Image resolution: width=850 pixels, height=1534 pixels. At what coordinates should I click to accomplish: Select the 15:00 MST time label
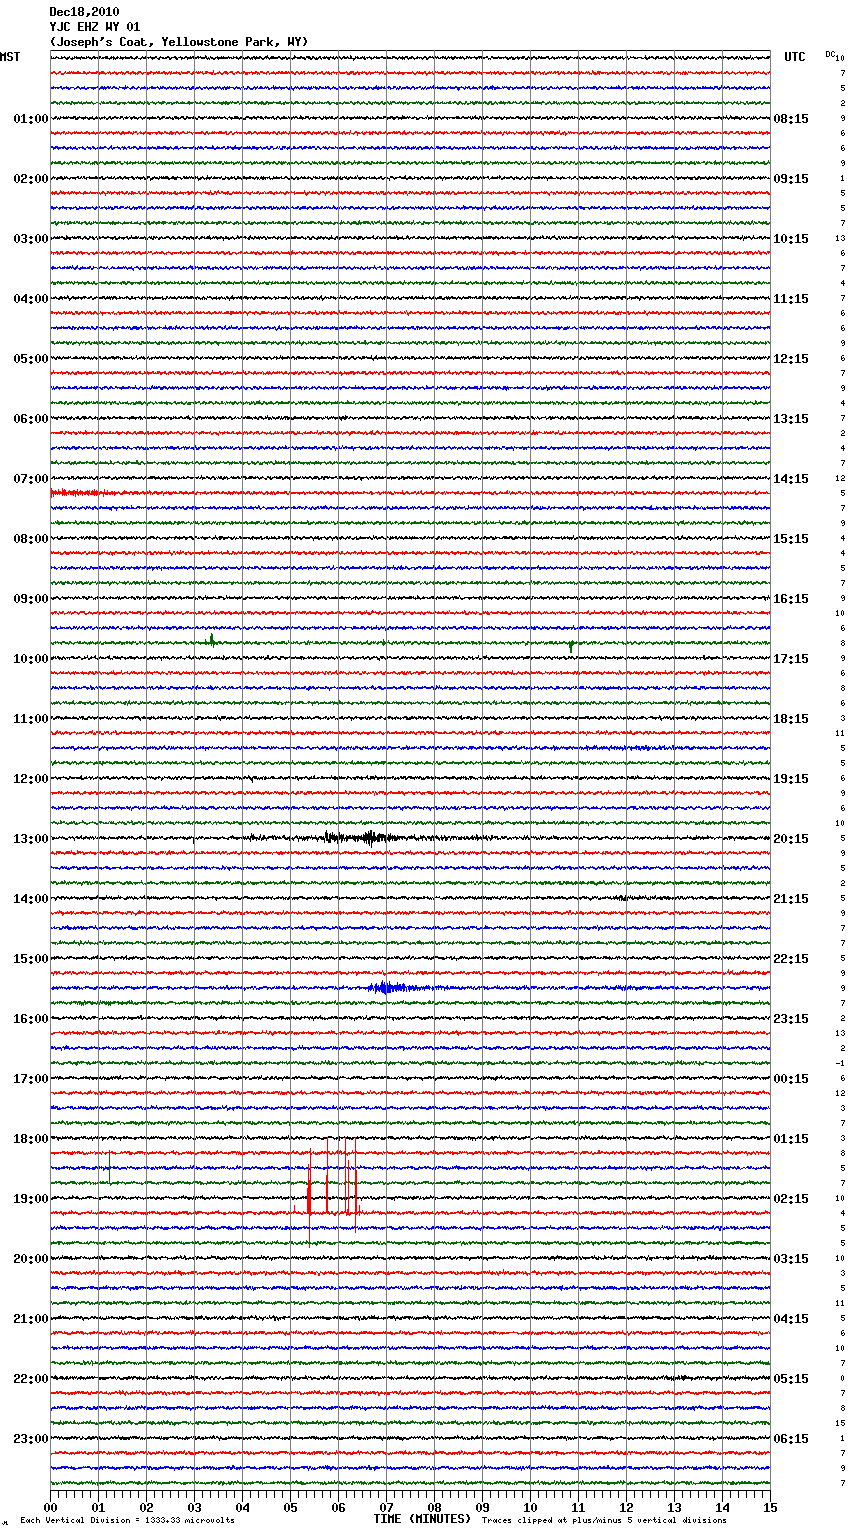pos(31,959)
